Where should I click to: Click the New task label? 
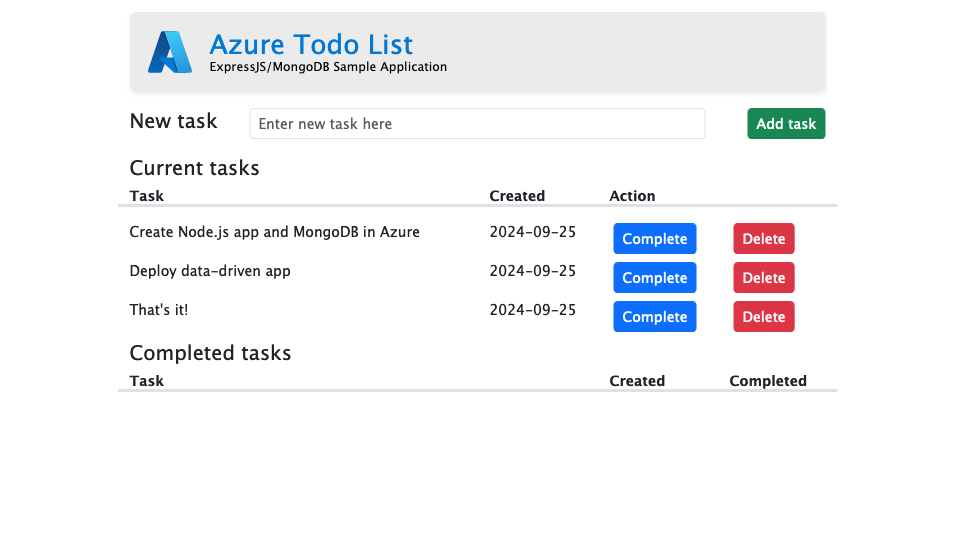click(173, 121)
